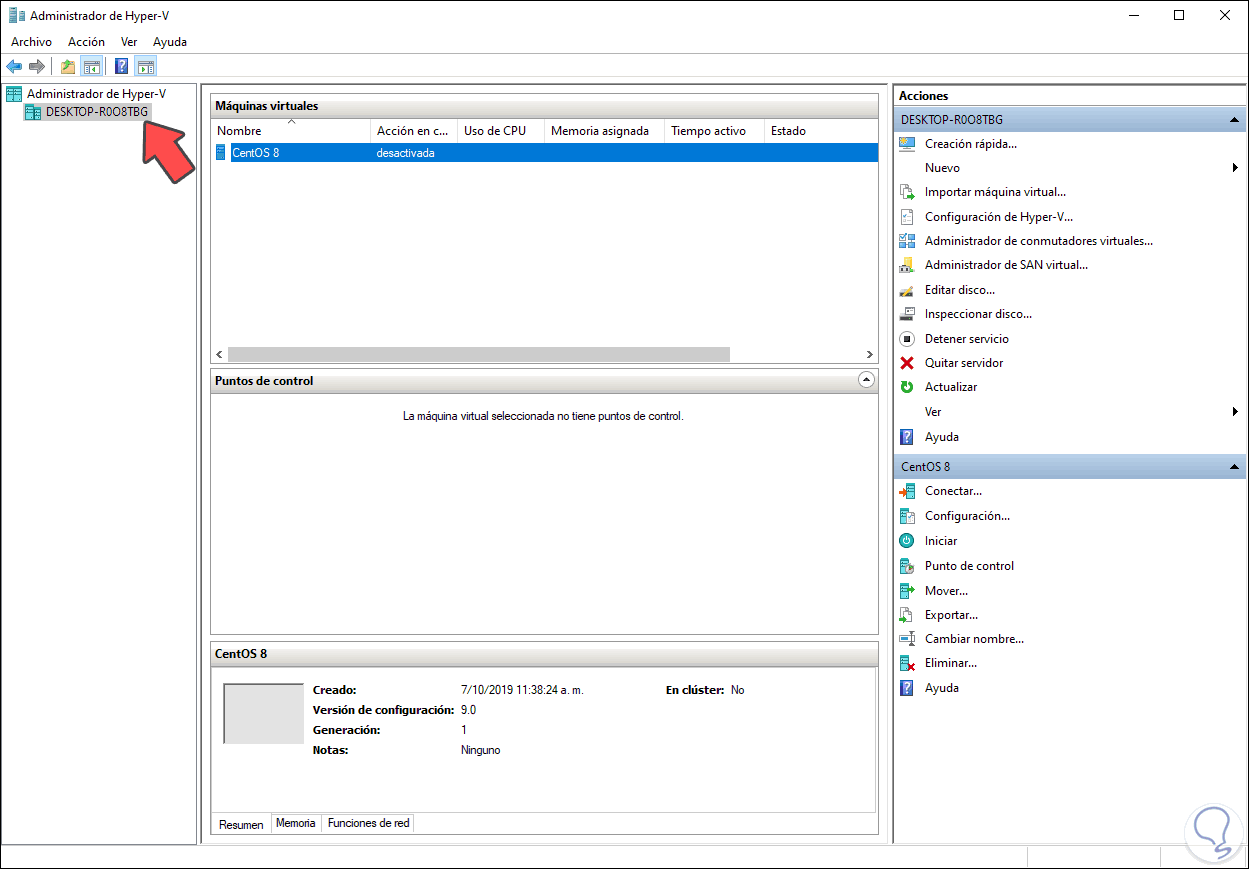Select DESKTOP-R0O8TBG server in tree

coord(97,112)
